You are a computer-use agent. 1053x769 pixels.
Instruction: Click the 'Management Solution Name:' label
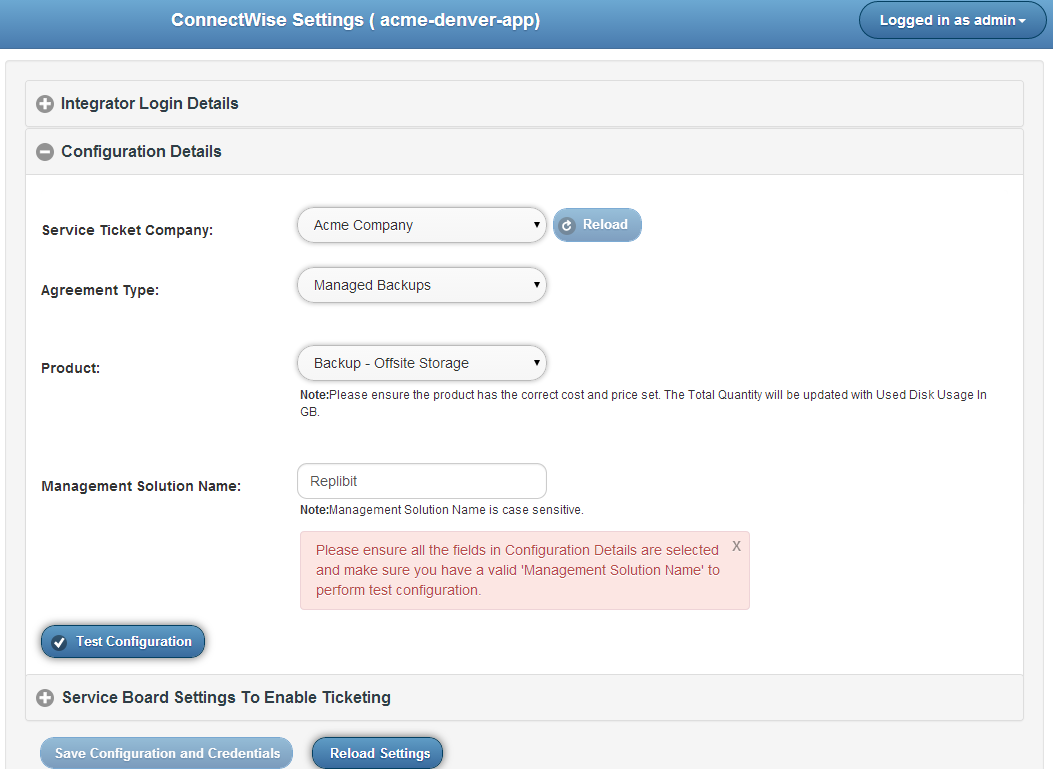click(141, 486)
